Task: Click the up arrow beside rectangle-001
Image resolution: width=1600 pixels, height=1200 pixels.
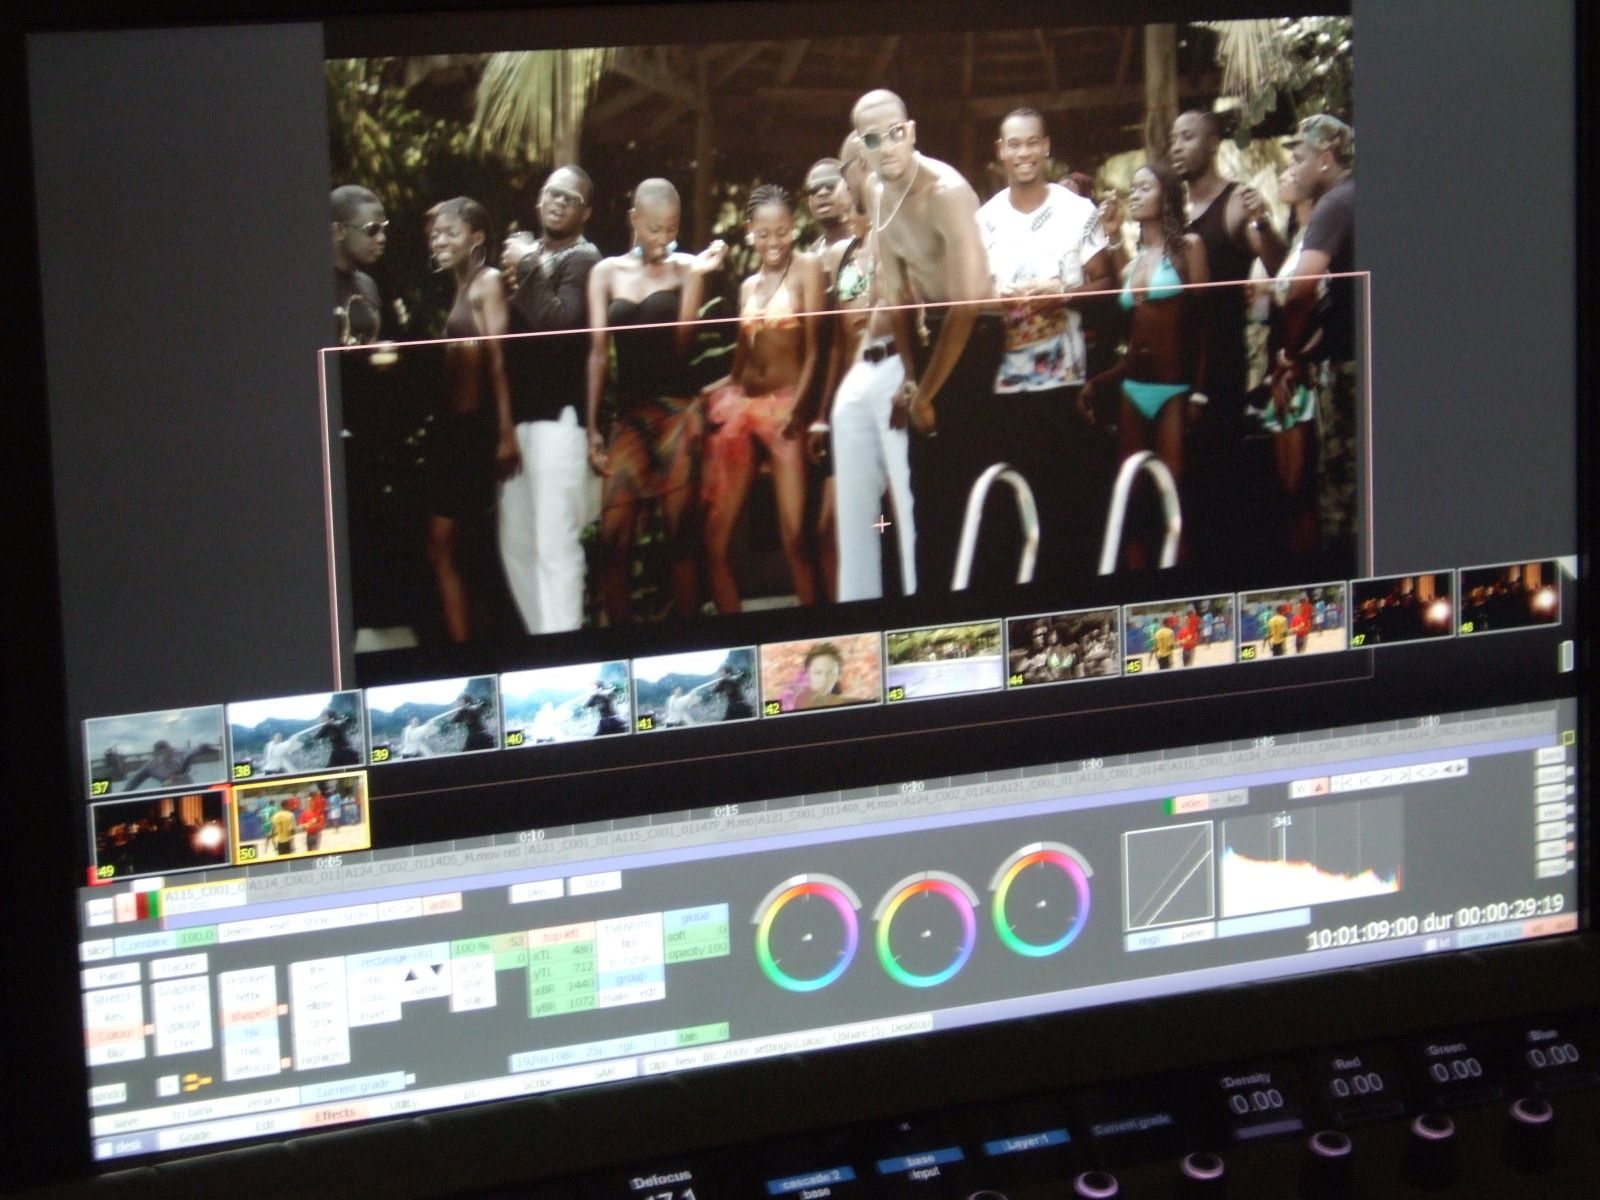Action: tap(411, 976)
